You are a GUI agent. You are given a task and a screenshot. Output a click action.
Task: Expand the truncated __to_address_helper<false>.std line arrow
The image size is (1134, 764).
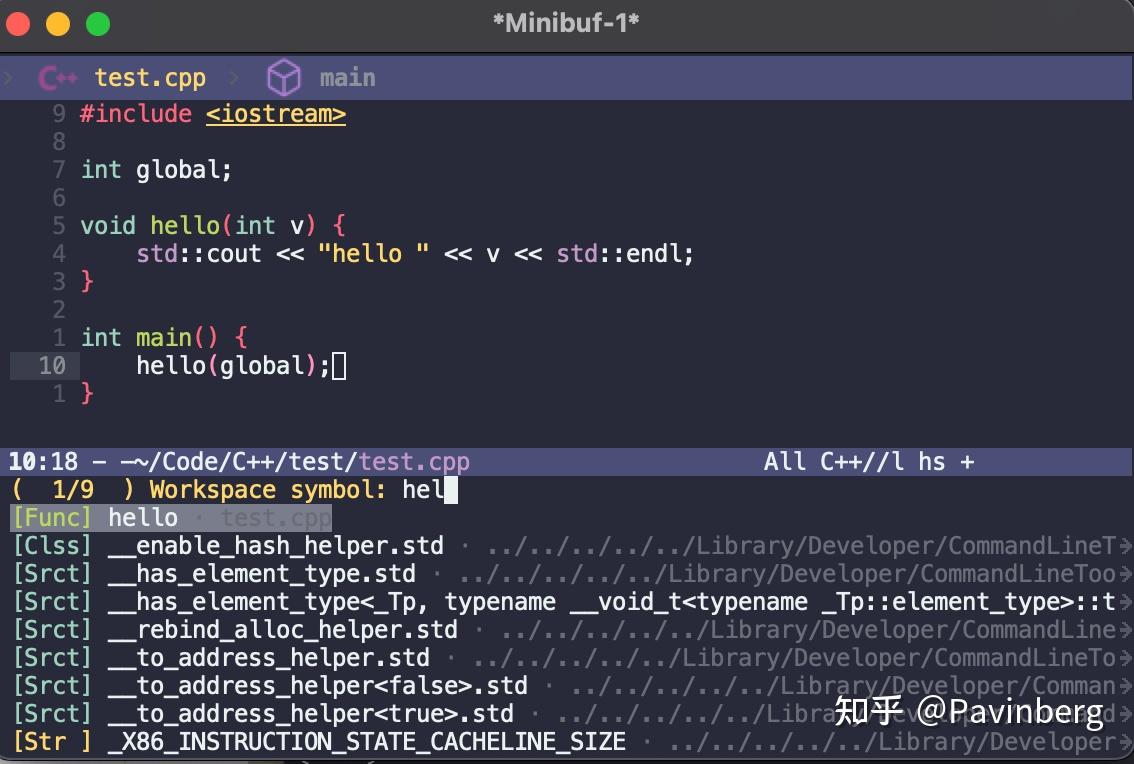point(1126,686)
